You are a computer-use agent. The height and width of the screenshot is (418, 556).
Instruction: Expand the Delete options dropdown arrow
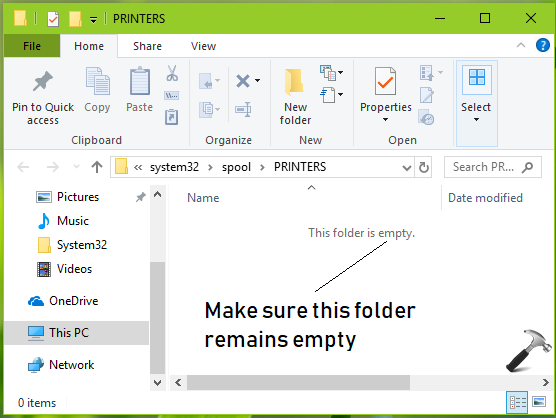tap(258, 80)
